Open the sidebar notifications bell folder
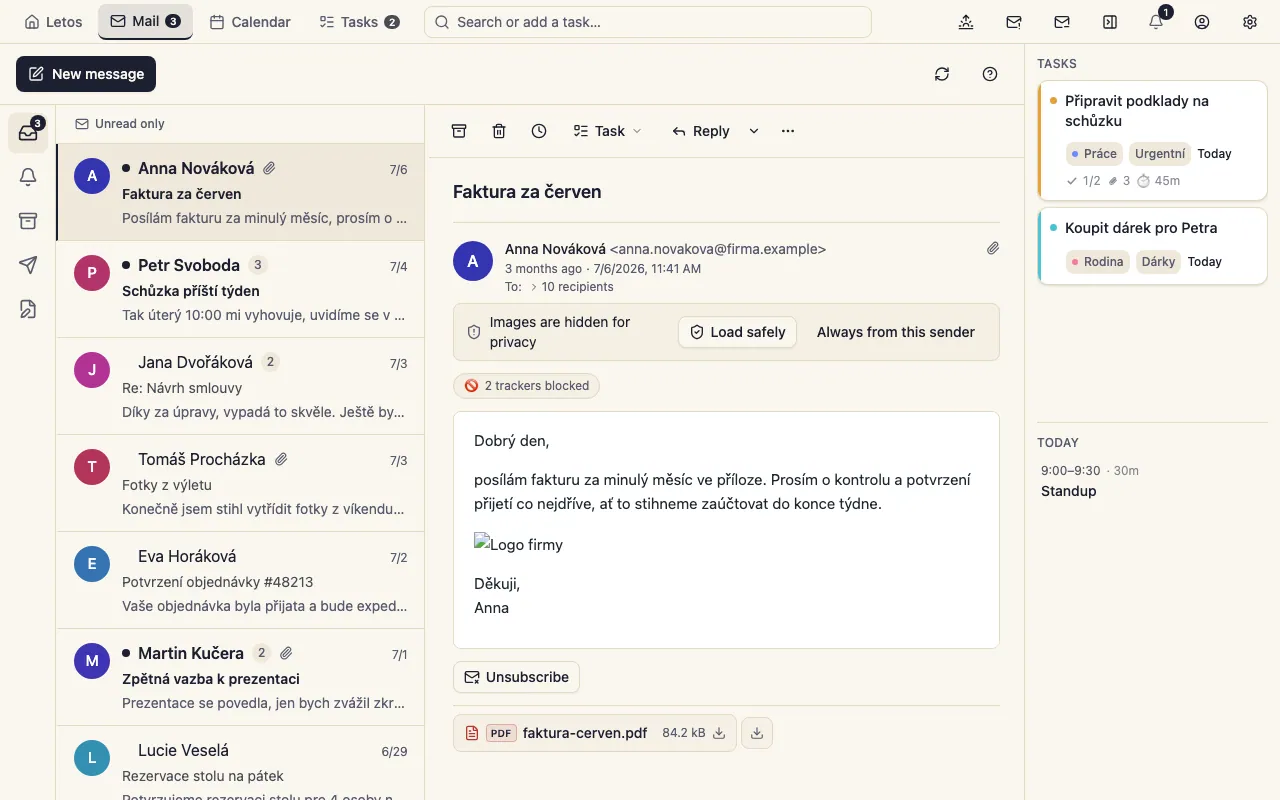 click(28, 177)
